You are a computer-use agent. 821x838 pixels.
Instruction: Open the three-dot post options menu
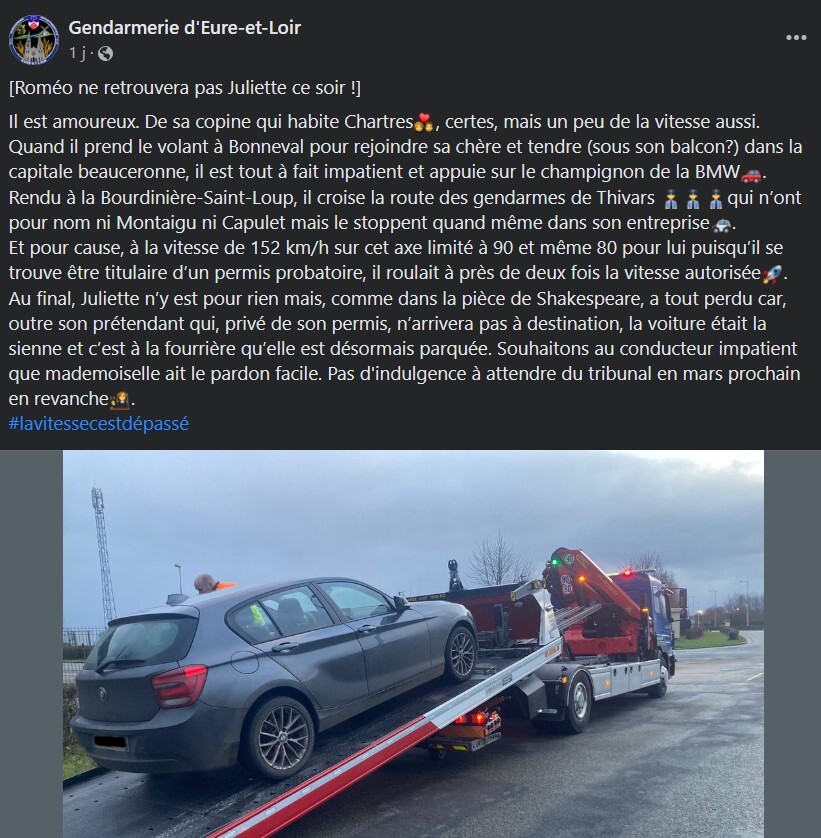(796, 37)
